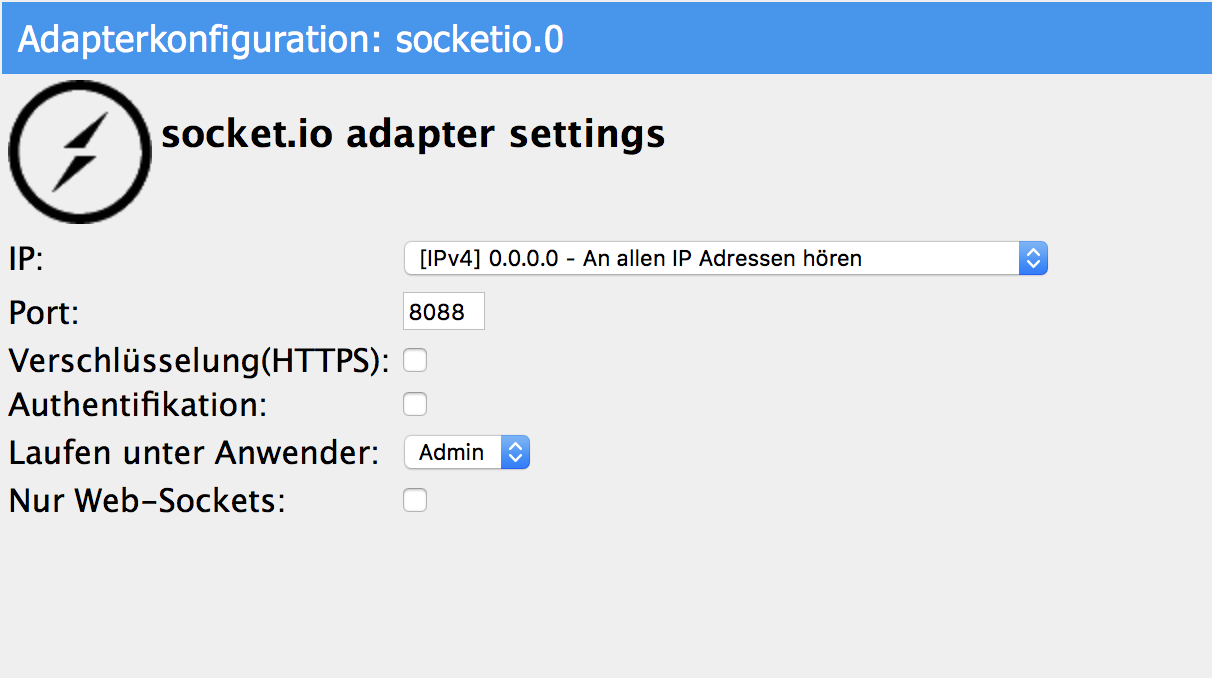Click the 'socket.io adapter settings' heading
Image resolution: width=1212 pixels, height=678 pixels.
[413, 133]
